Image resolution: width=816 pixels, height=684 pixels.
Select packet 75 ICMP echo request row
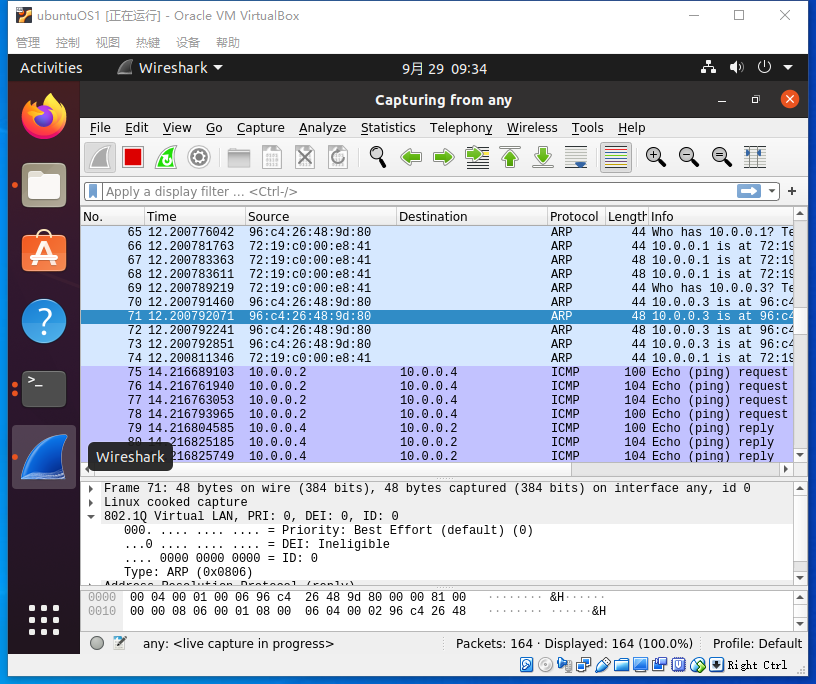coord(437,372)
